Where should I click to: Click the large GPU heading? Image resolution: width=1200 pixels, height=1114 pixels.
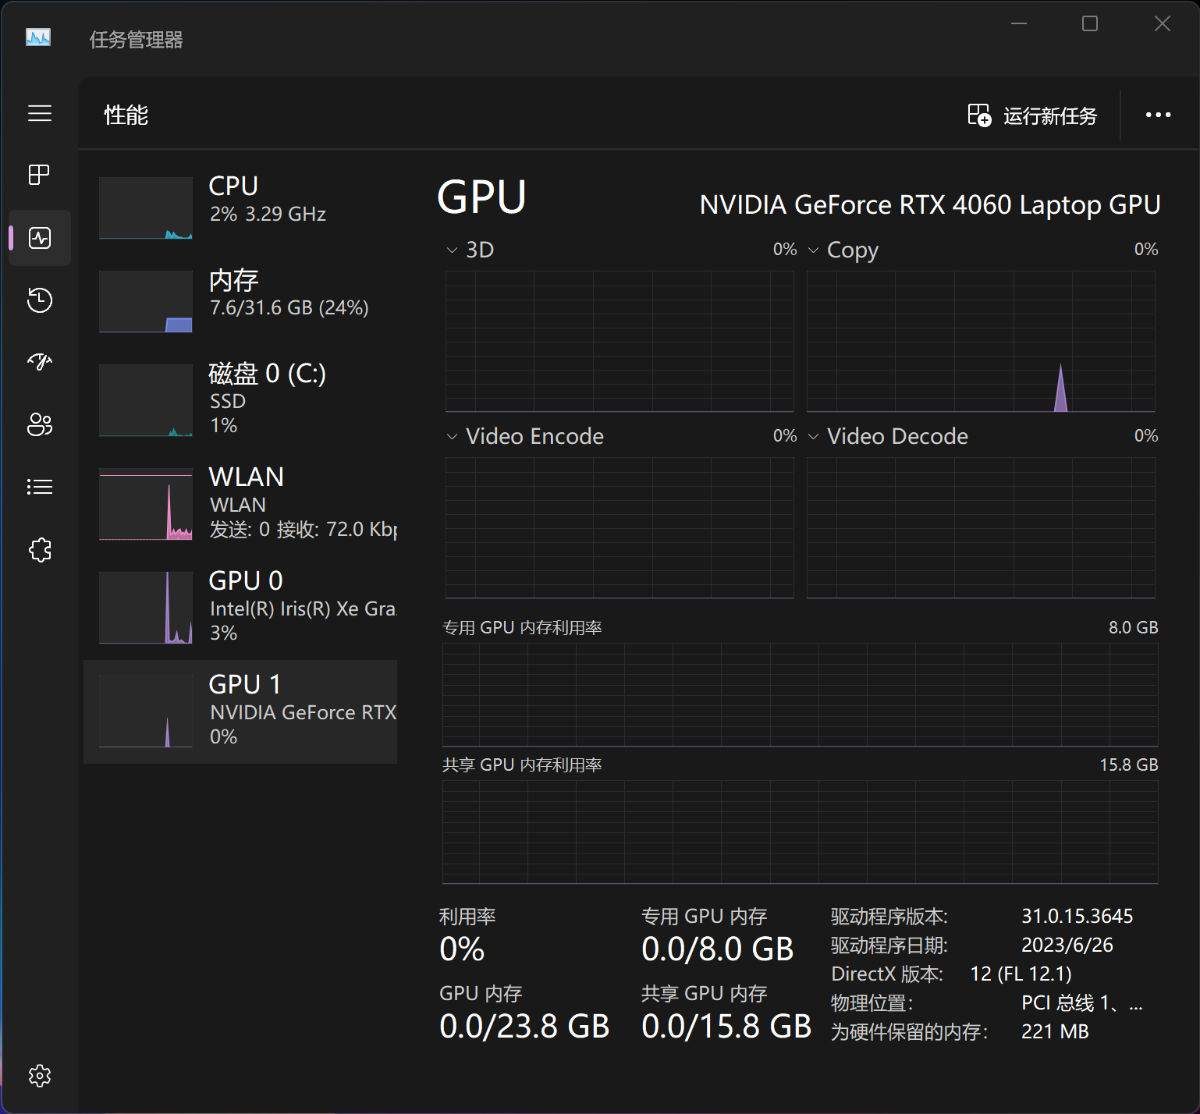tap(482, 197)
